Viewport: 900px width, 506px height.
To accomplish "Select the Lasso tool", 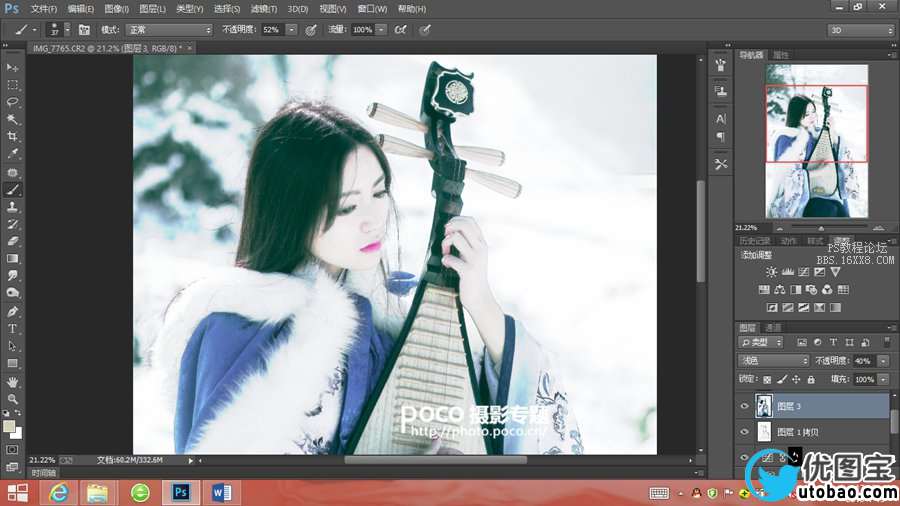I will click(x=12, y=102).
